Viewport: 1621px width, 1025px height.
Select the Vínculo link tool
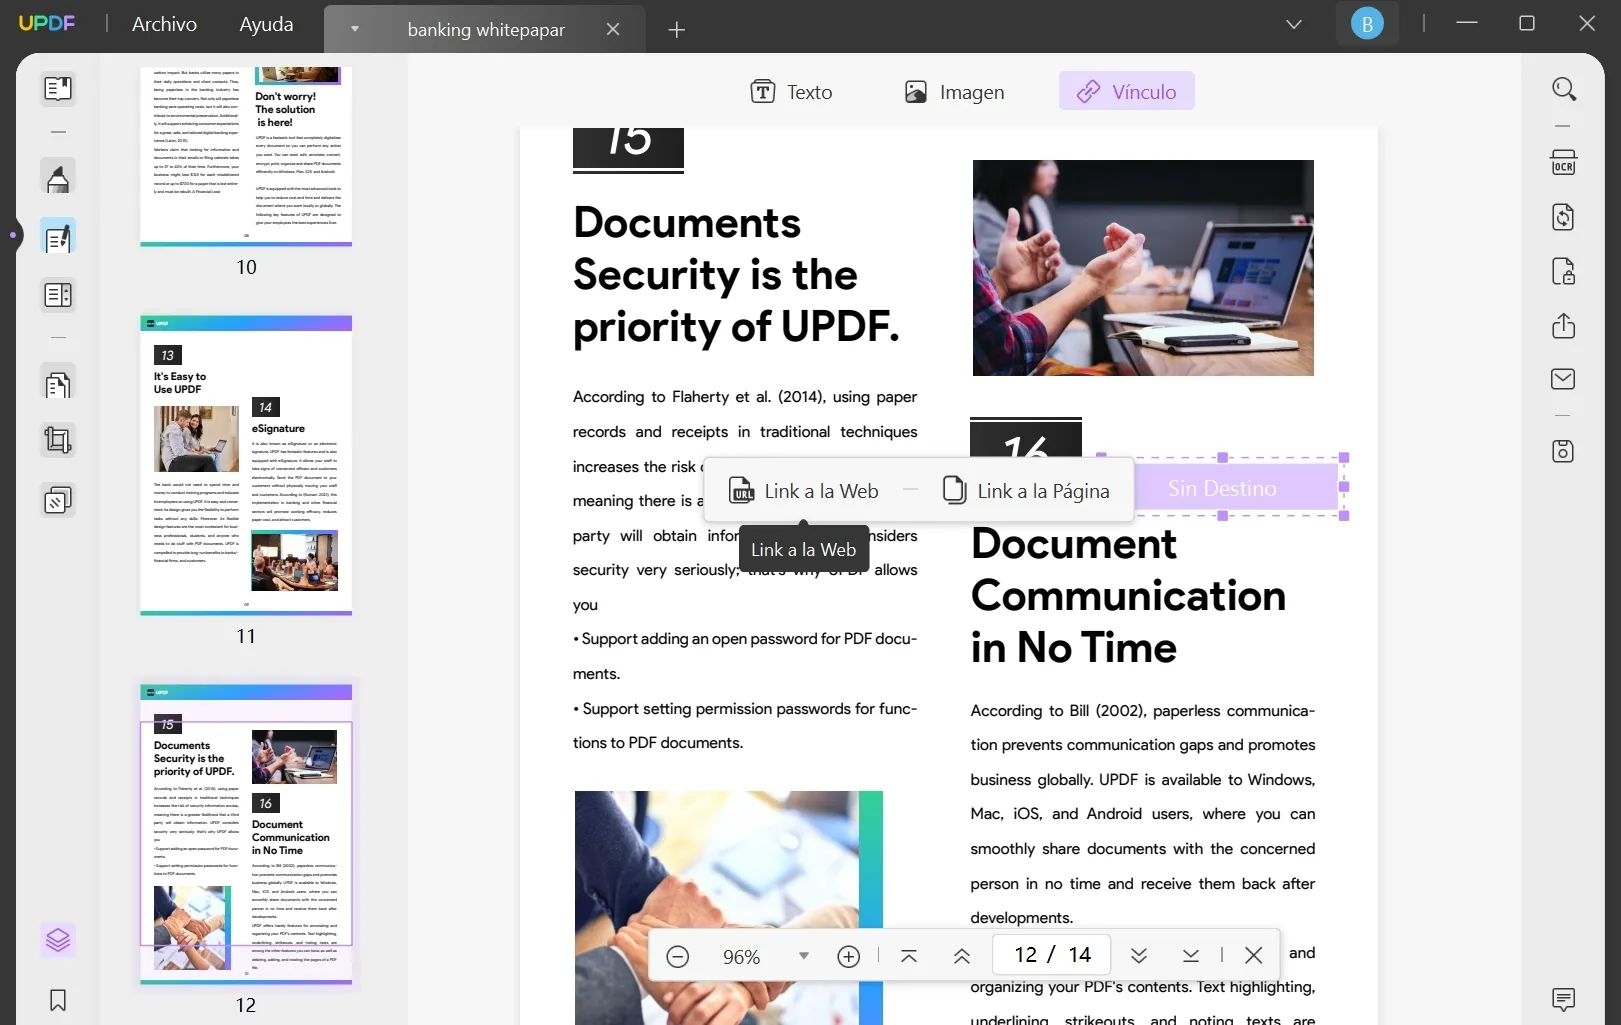click(x=1127, y=91)
